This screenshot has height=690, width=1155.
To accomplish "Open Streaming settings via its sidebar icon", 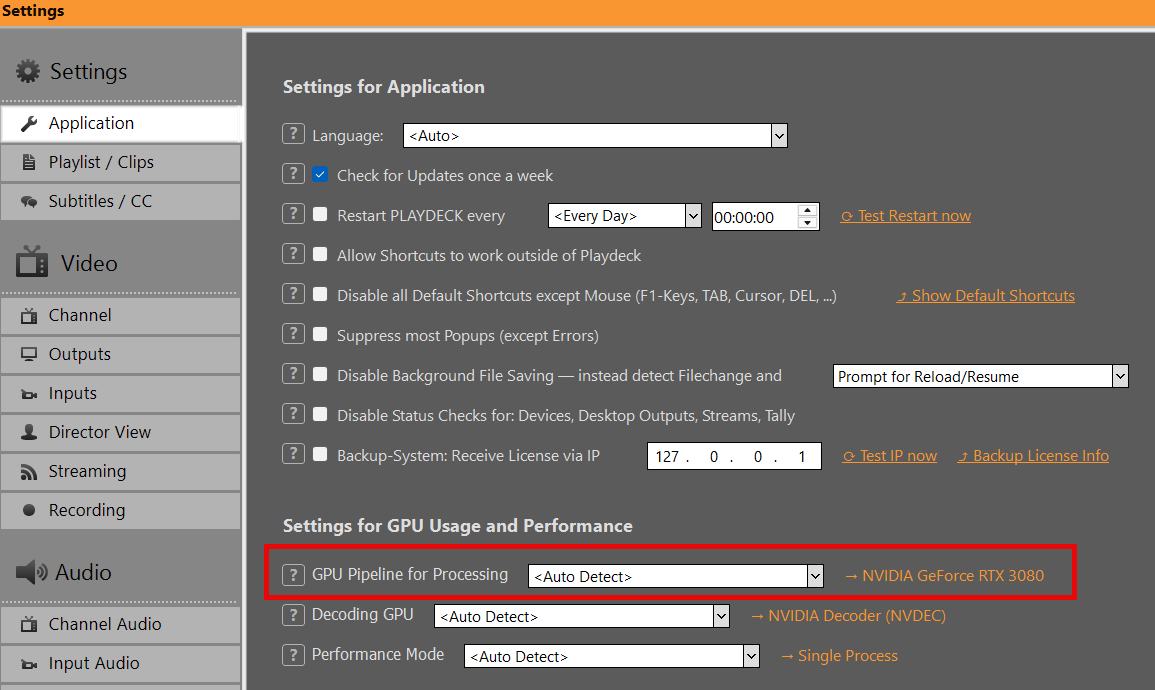I will click(29, 472).
